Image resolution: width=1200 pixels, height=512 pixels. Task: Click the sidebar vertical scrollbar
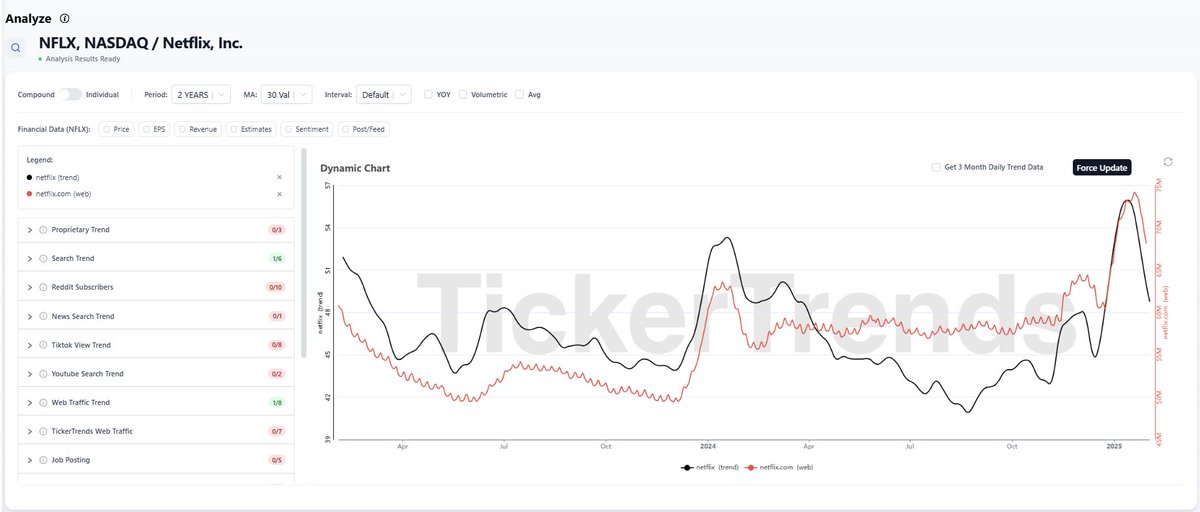click(304, 254)
